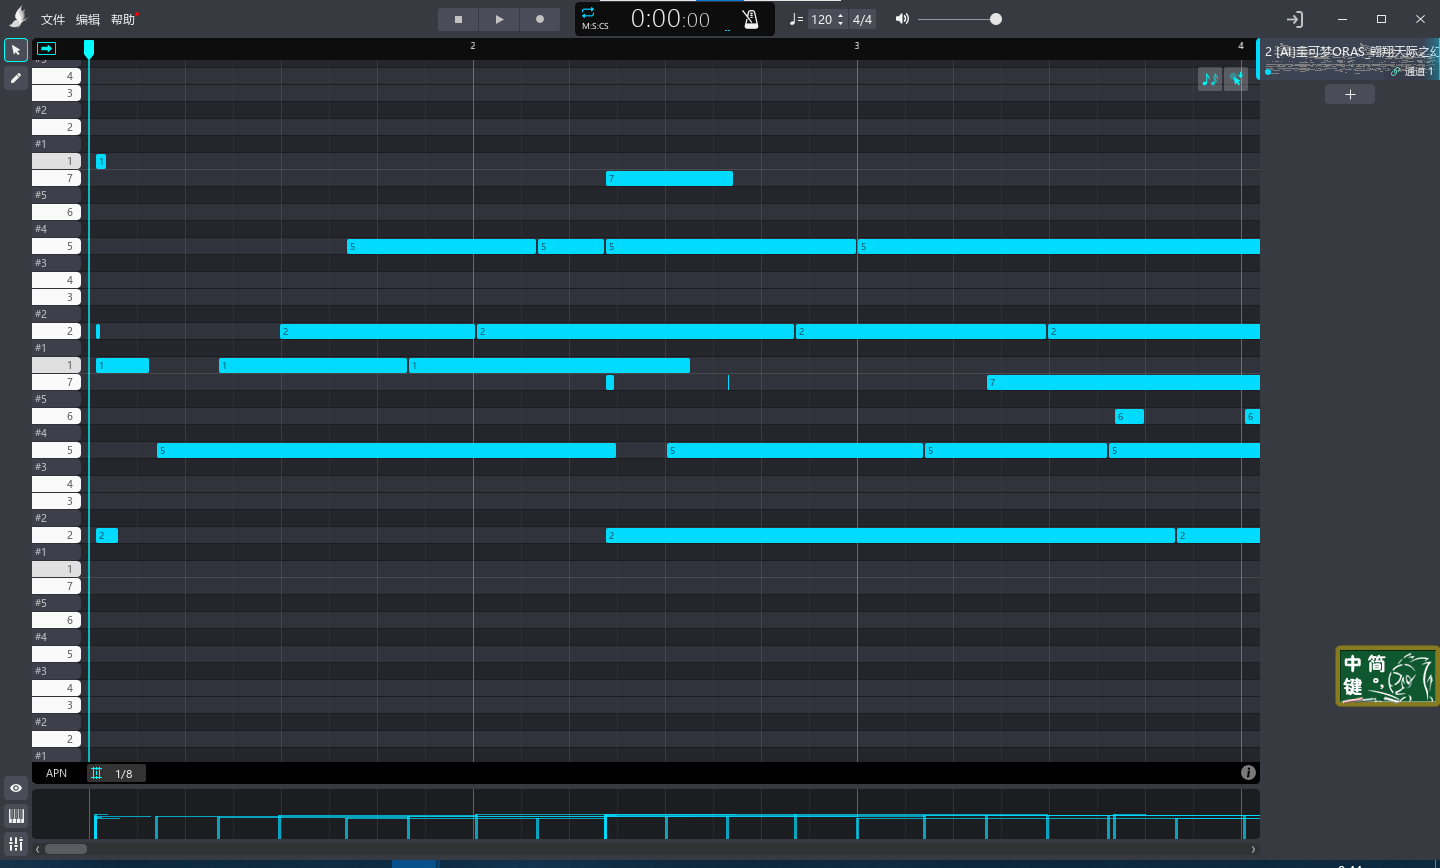Select the arrow pointer tool
Viewport: 1440px width, 868px height.
point(16,50)
